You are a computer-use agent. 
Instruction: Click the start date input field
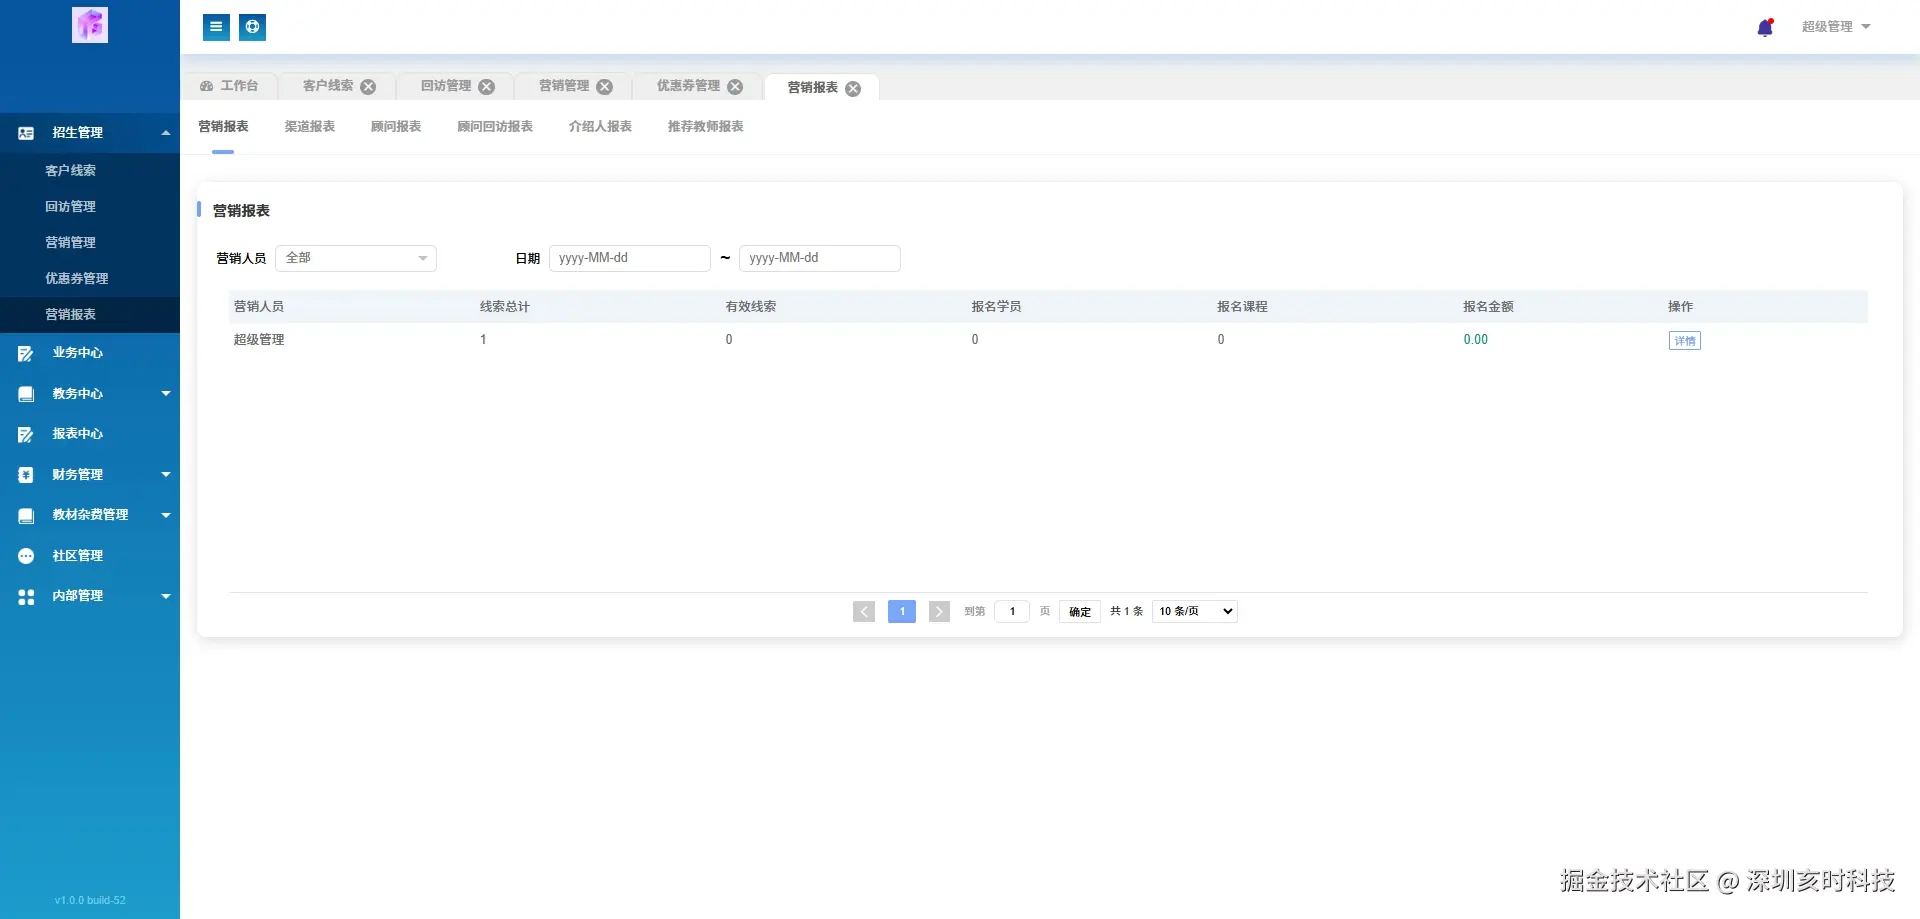630,258
